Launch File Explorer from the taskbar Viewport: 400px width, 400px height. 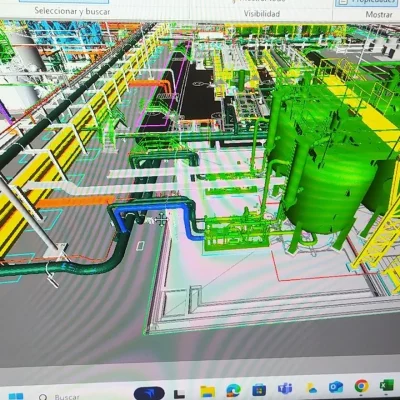click(207, 392)
